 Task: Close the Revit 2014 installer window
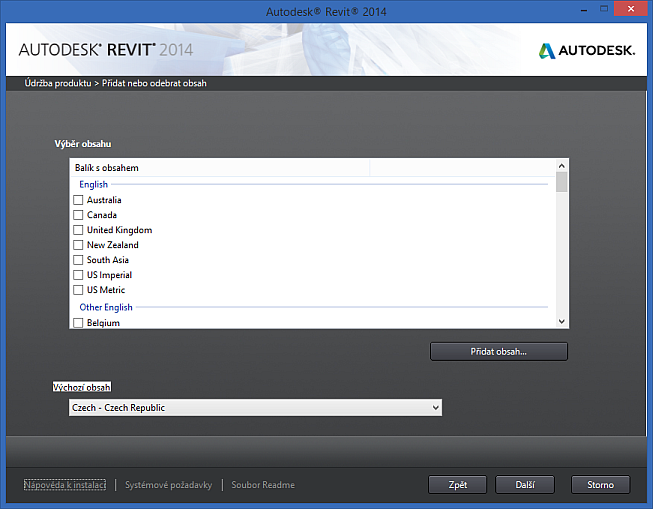[x=630, y=11]
